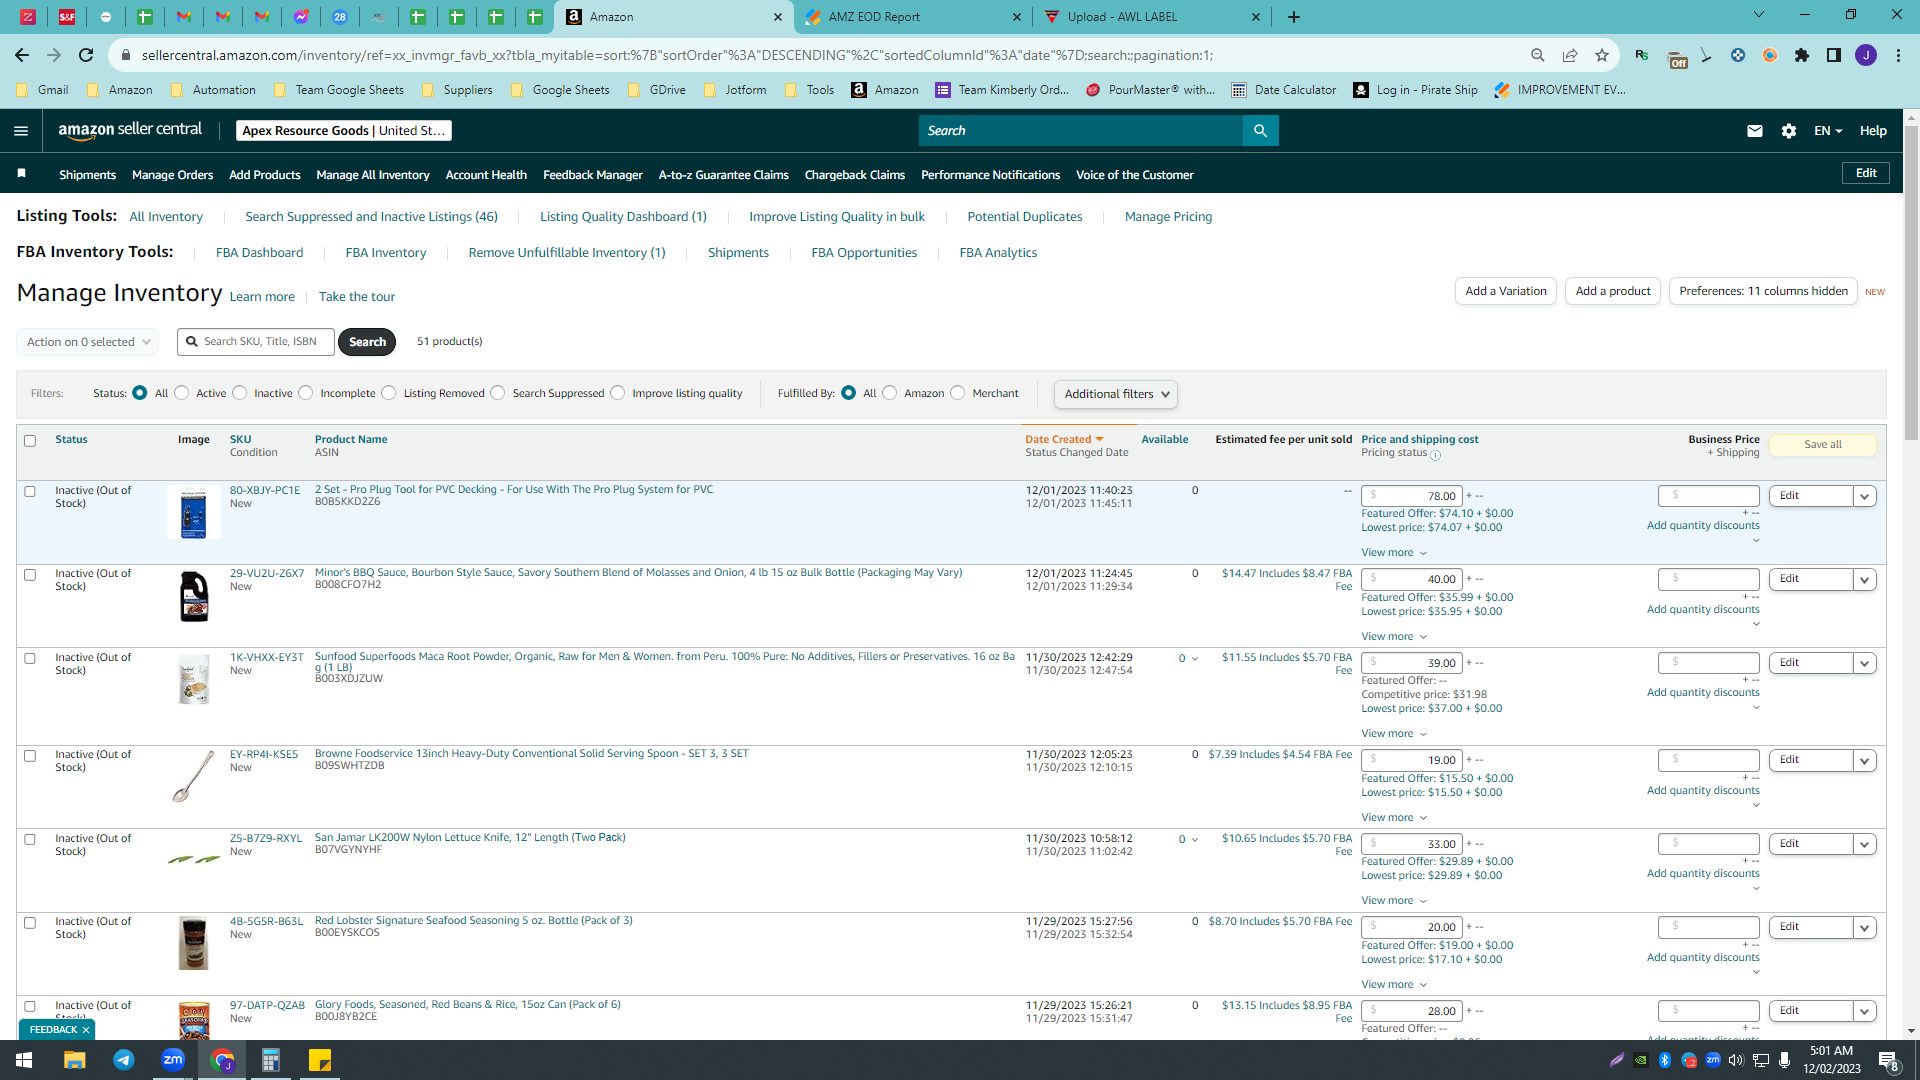Open the Chrome extensions puzzle icon
1920x1080 pixels.
[x=1802, y=55]
